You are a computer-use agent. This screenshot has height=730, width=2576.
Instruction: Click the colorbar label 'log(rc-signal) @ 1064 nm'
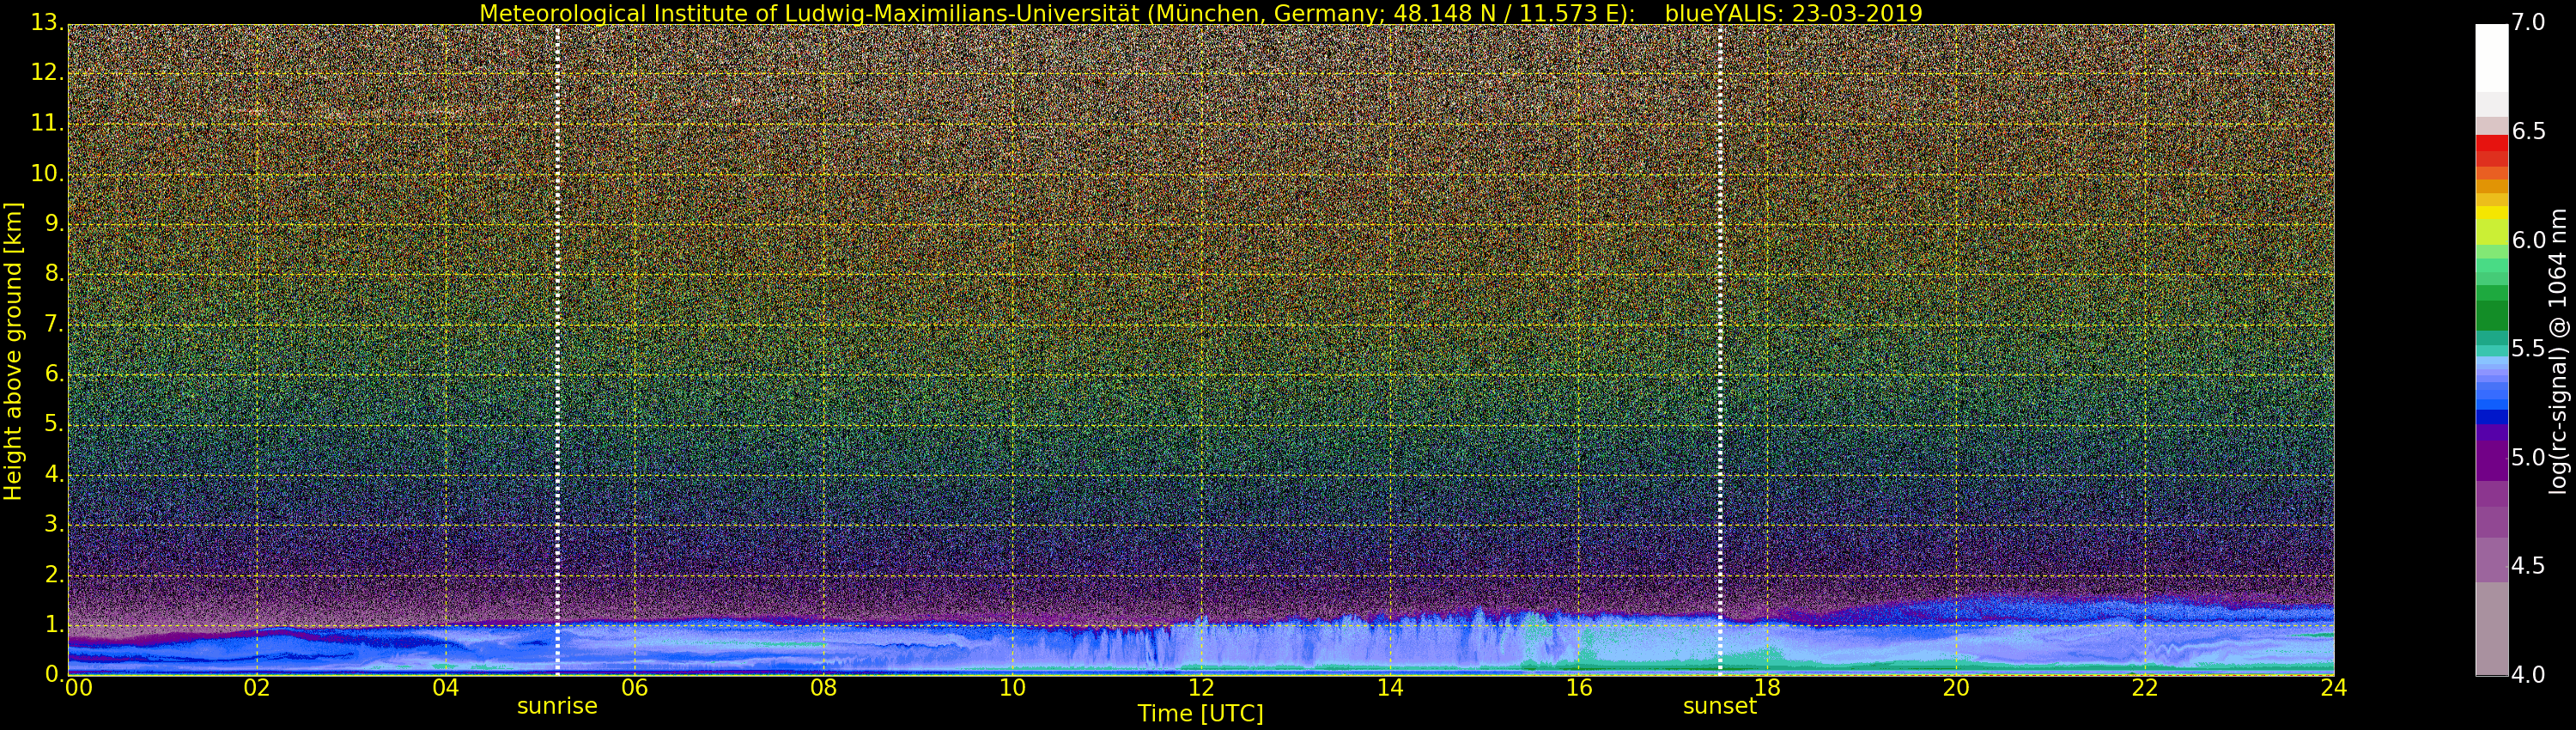[x=2558, y=350]
